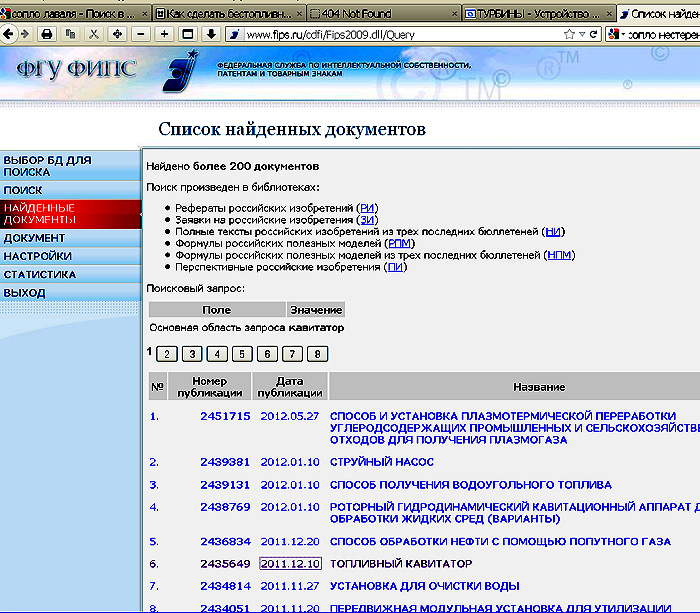Open 'СПОСОБ ОБРАБОТКИ НЕФТИ С ПОМОЩЬЮ ПОПУТНОГО ГАЗА'
This screenshot has height=613, width=700.
pyautogui.click(x=500, y=542)
